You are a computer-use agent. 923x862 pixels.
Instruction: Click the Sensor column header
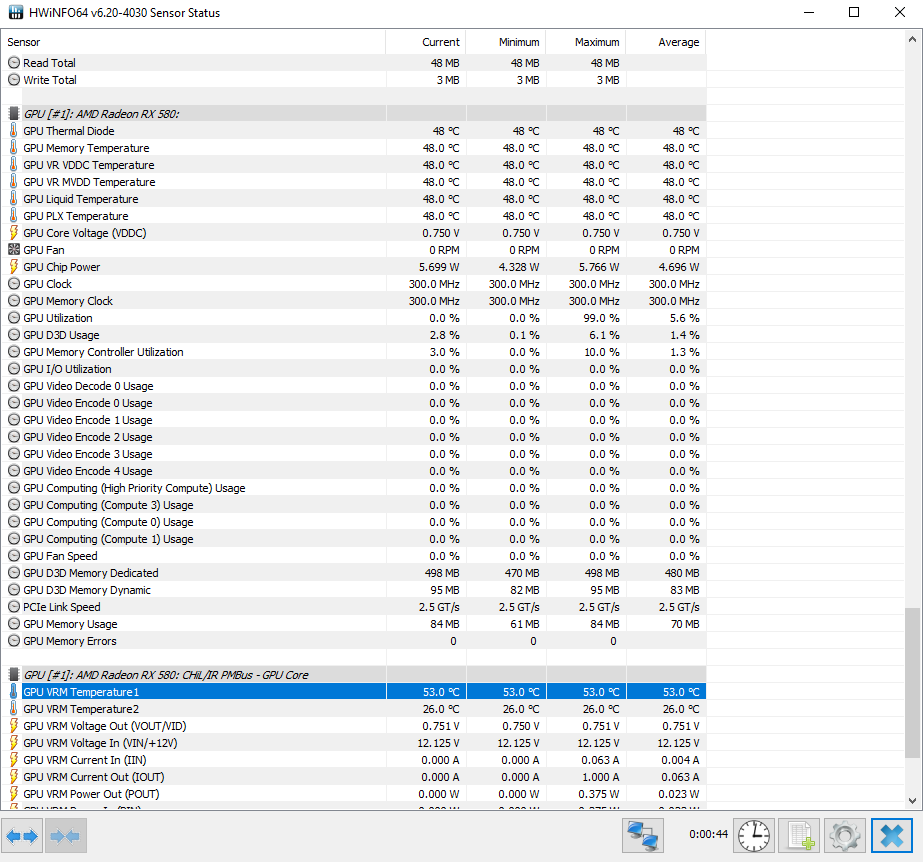coord(193,42)
